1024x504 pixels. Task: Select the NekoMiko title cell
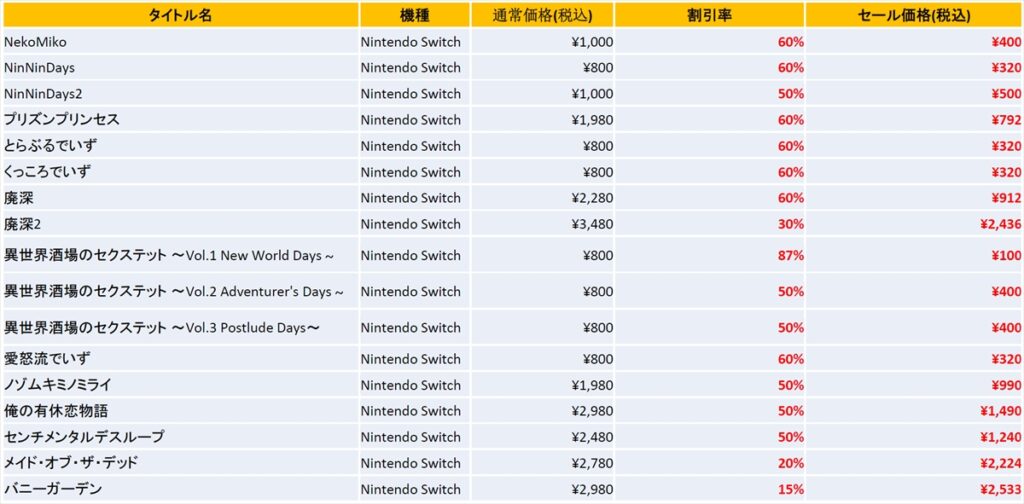pyautogui.click(x=181, y=42)
